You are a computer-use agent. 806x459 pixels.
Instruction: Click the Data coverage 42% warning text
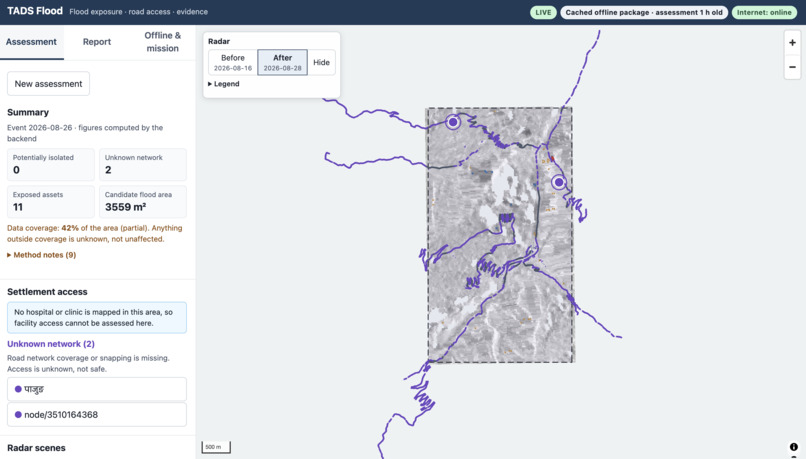pos(95,233)
